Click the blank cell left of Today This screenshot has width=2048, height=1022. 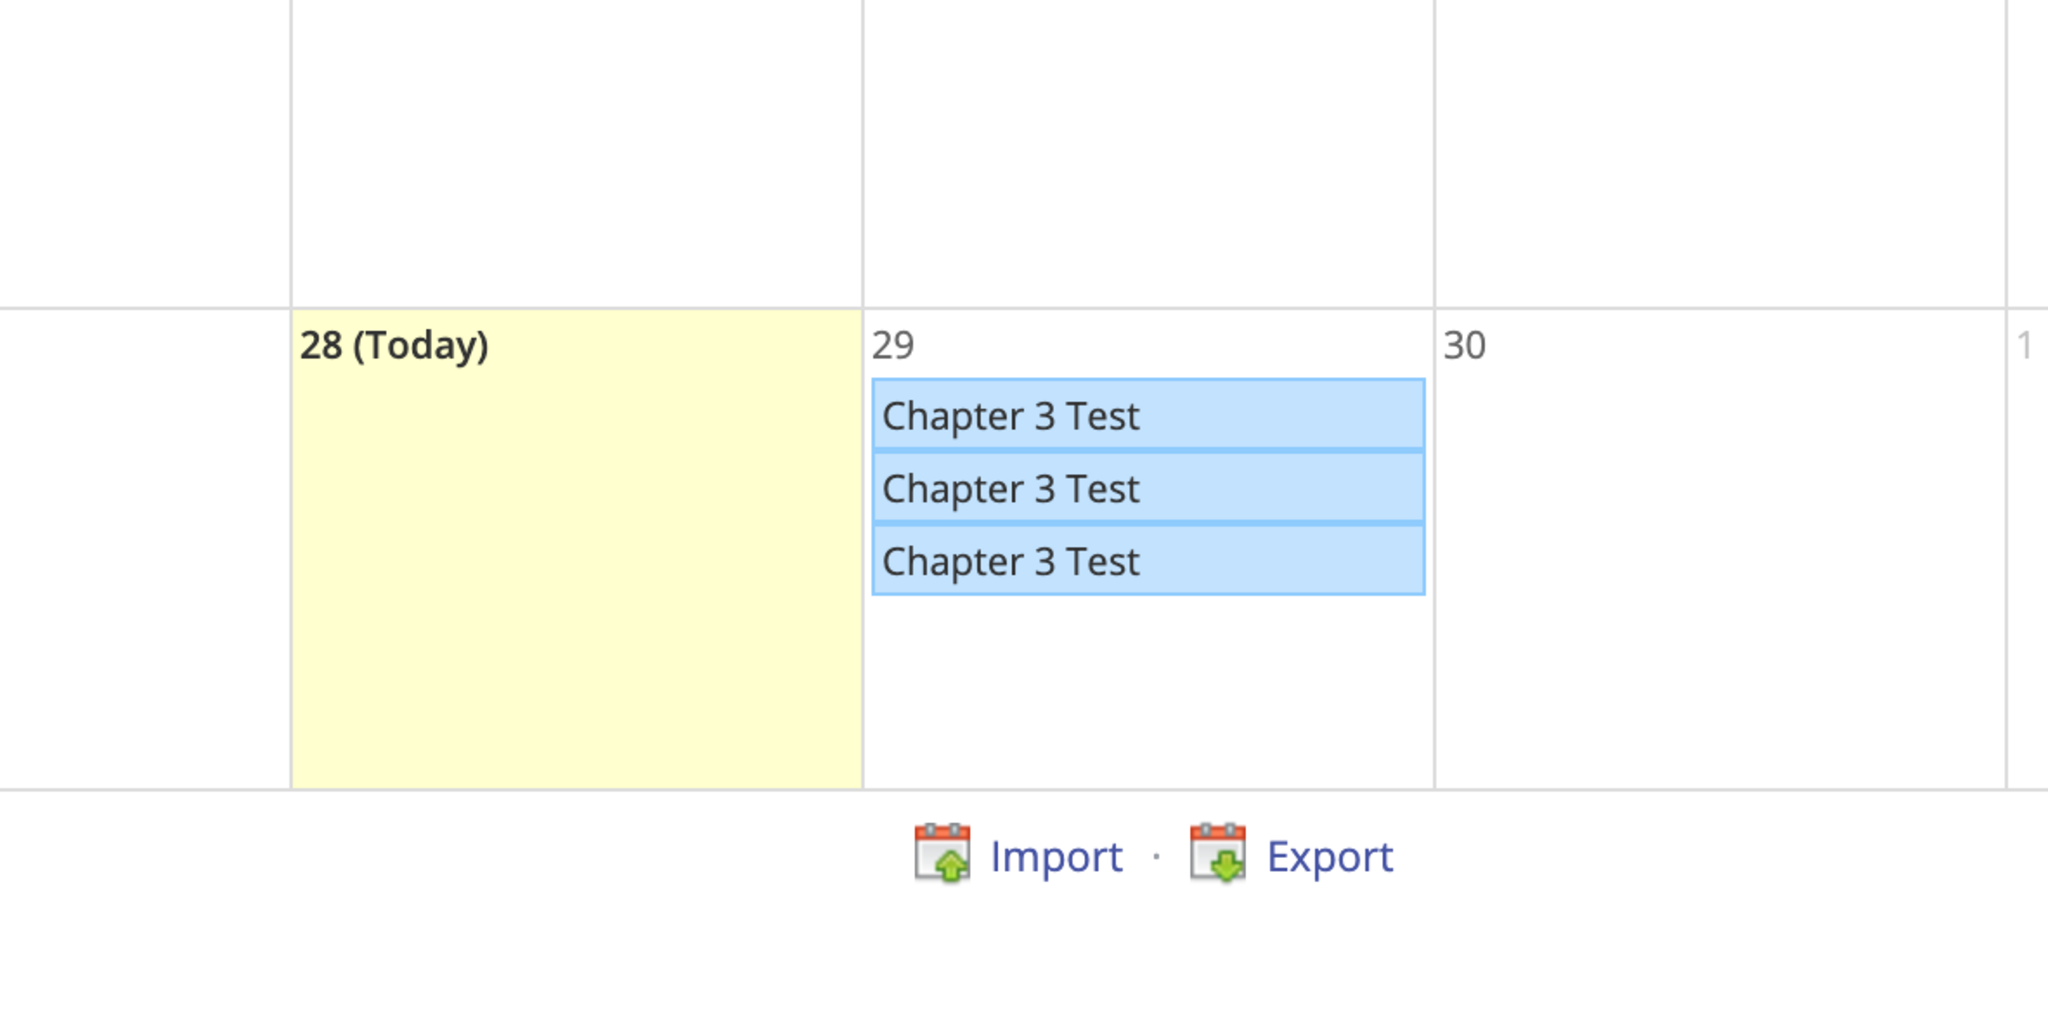pos(145,550)
